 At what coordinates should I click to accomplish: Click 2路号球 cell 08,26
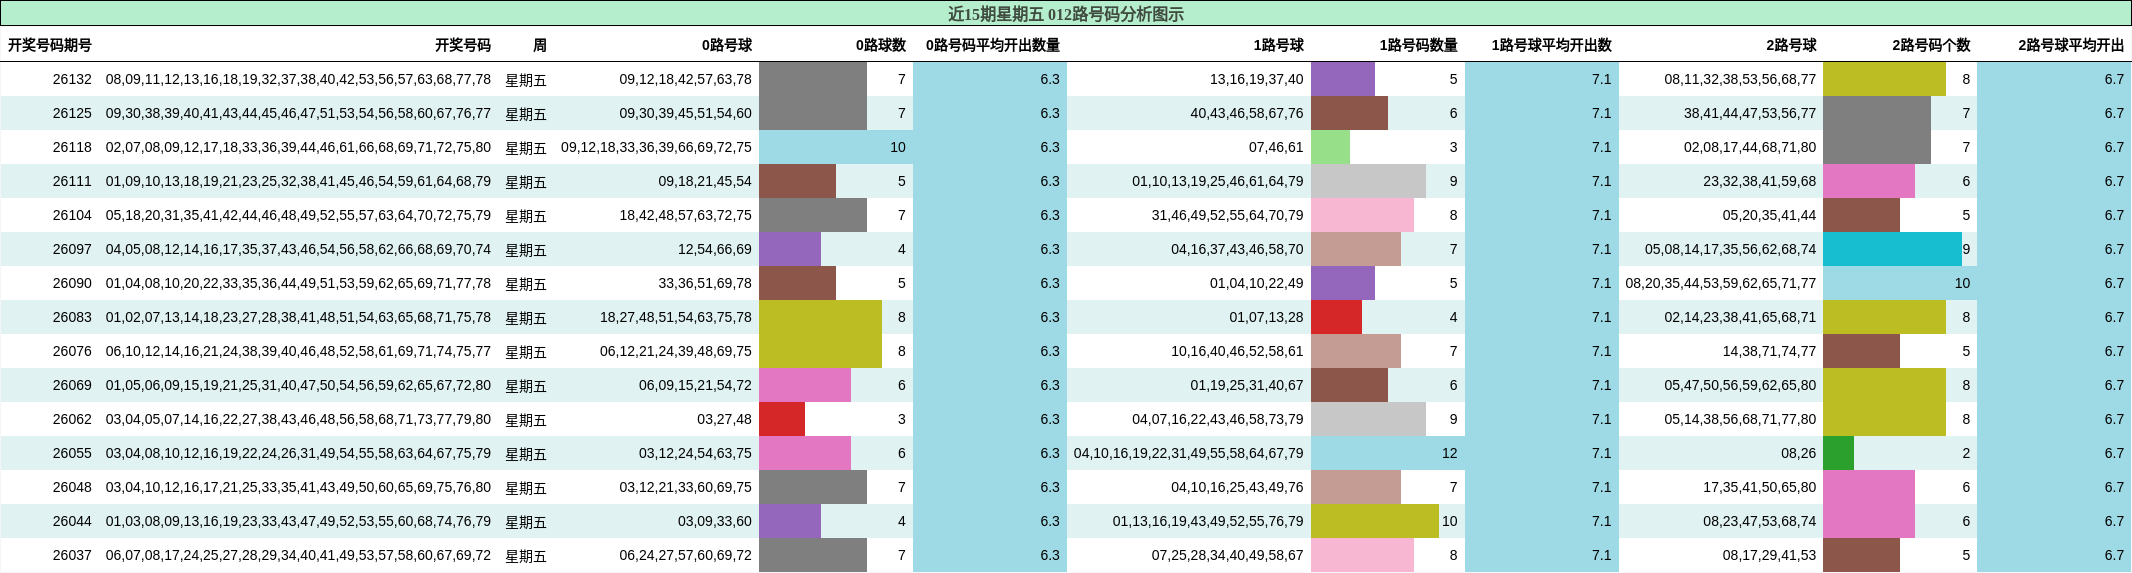coord(1798,453)
